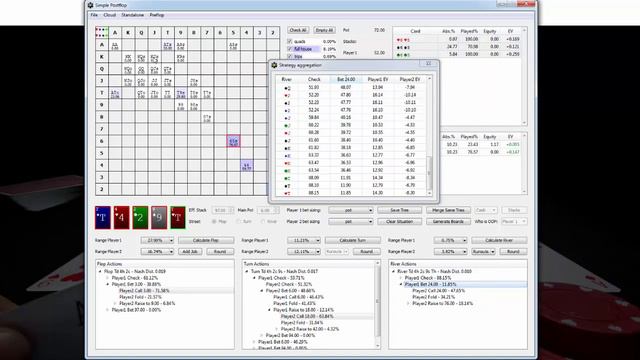This screenshot has width=640, height=360.
Task: Sort by Player1 EV column header
Action: (378, 79)
